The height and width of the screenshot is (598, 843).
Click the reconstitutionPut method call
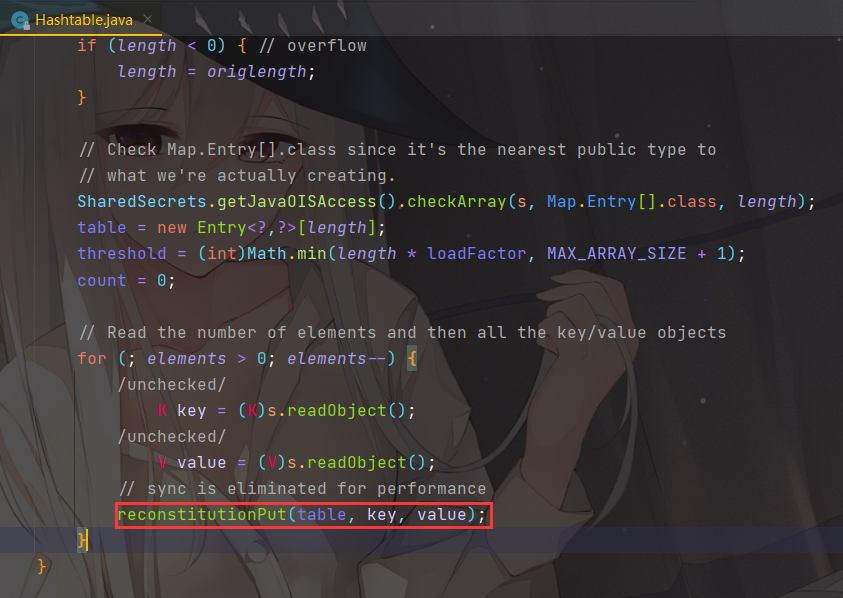tap(202, 515)
